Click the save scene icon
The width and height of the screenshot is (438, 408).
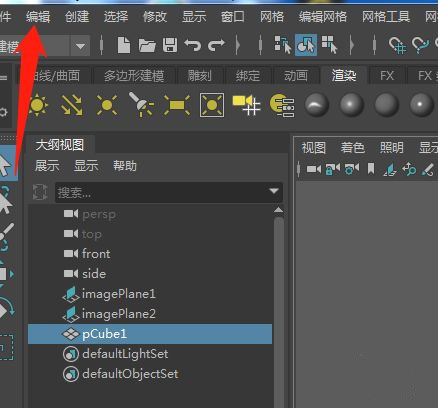pyautogui.click(x=170, y=45)
